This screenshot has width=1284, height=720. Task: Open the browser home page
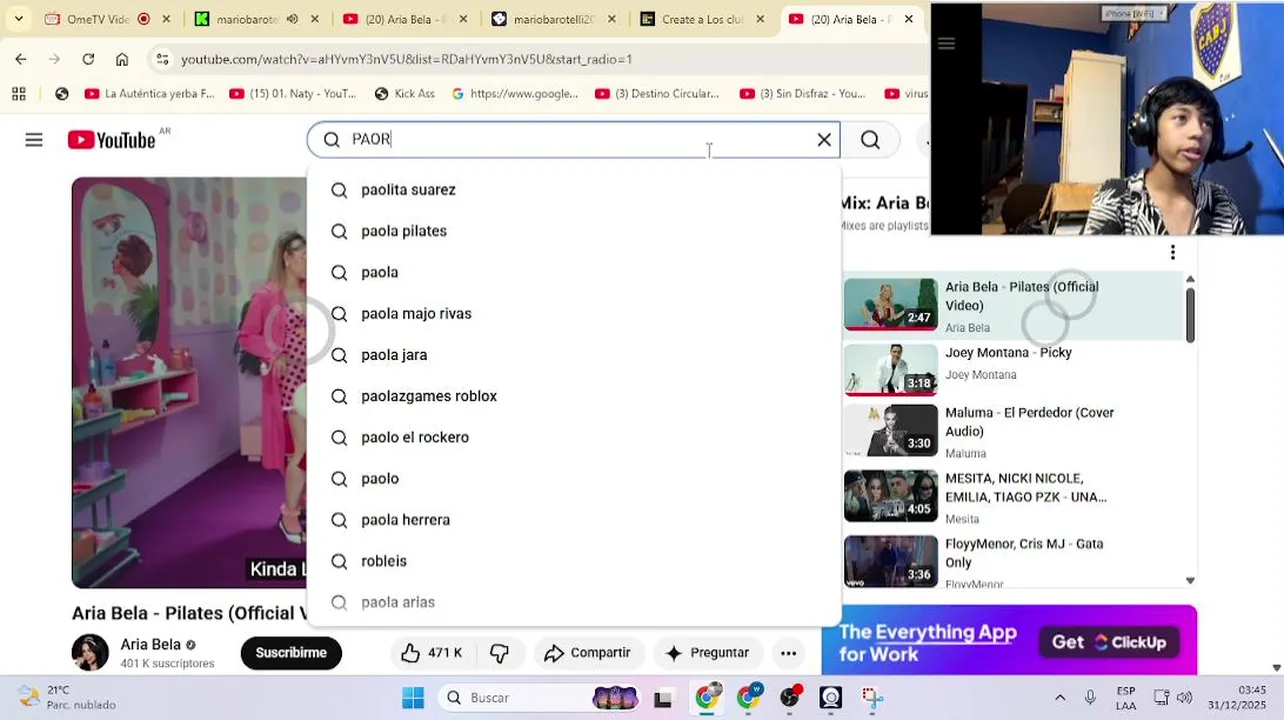point(122,59)
